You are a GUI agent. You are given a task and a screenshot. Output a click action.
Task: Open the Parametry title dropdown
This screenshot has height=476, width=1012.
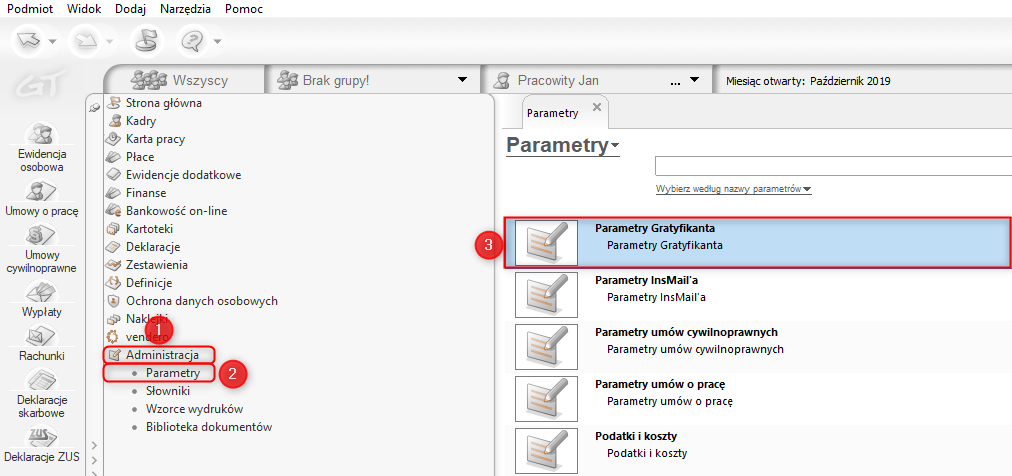click(x=615, y=146)
